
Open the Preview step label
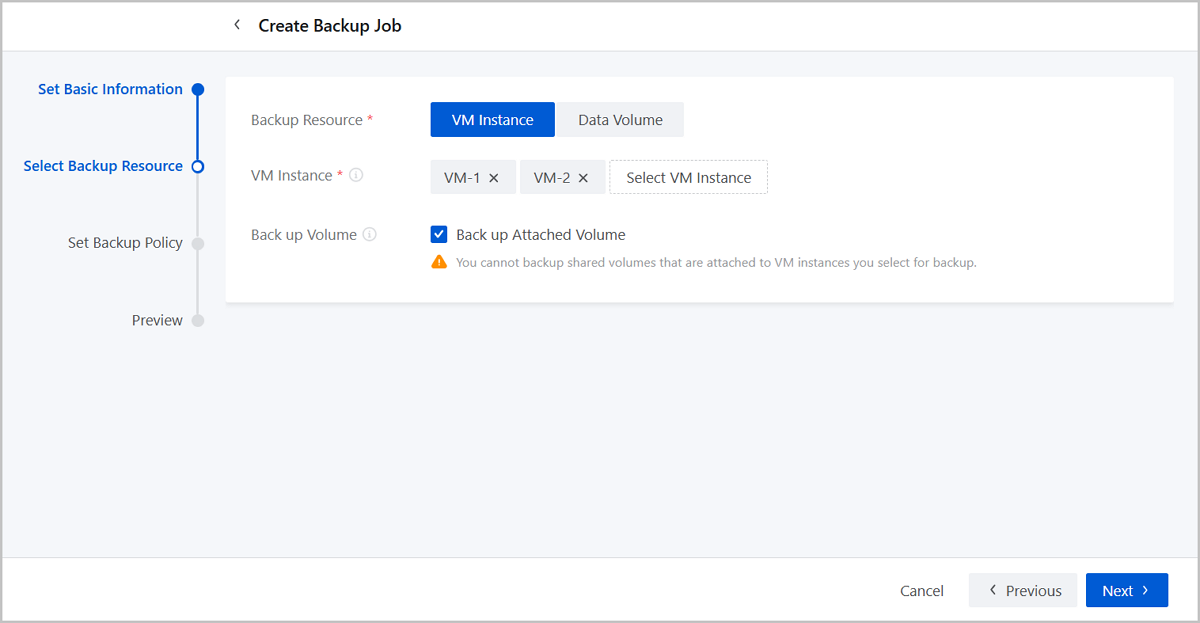pos(157,321)
